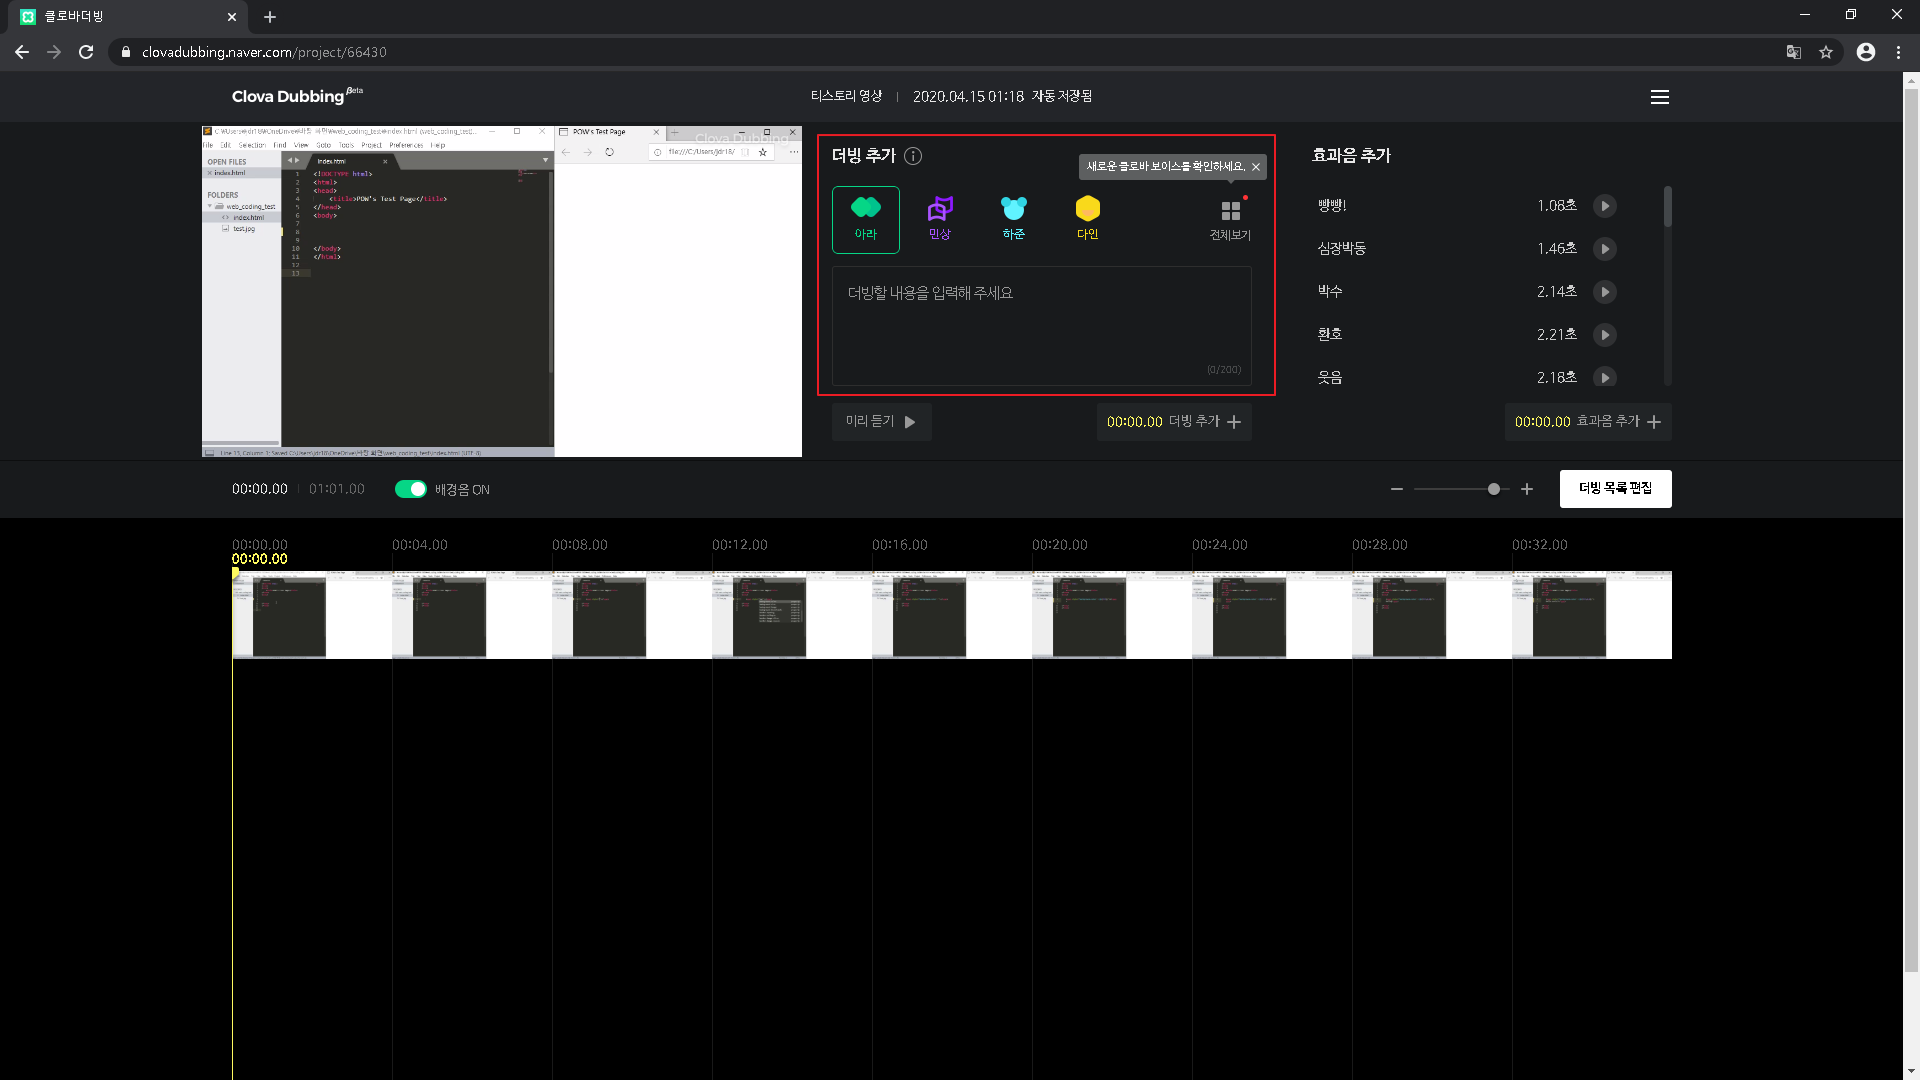Open 더빙 목록 편집
Viewport: 1920px width, 1080px height.
(x=1615, y=489)
